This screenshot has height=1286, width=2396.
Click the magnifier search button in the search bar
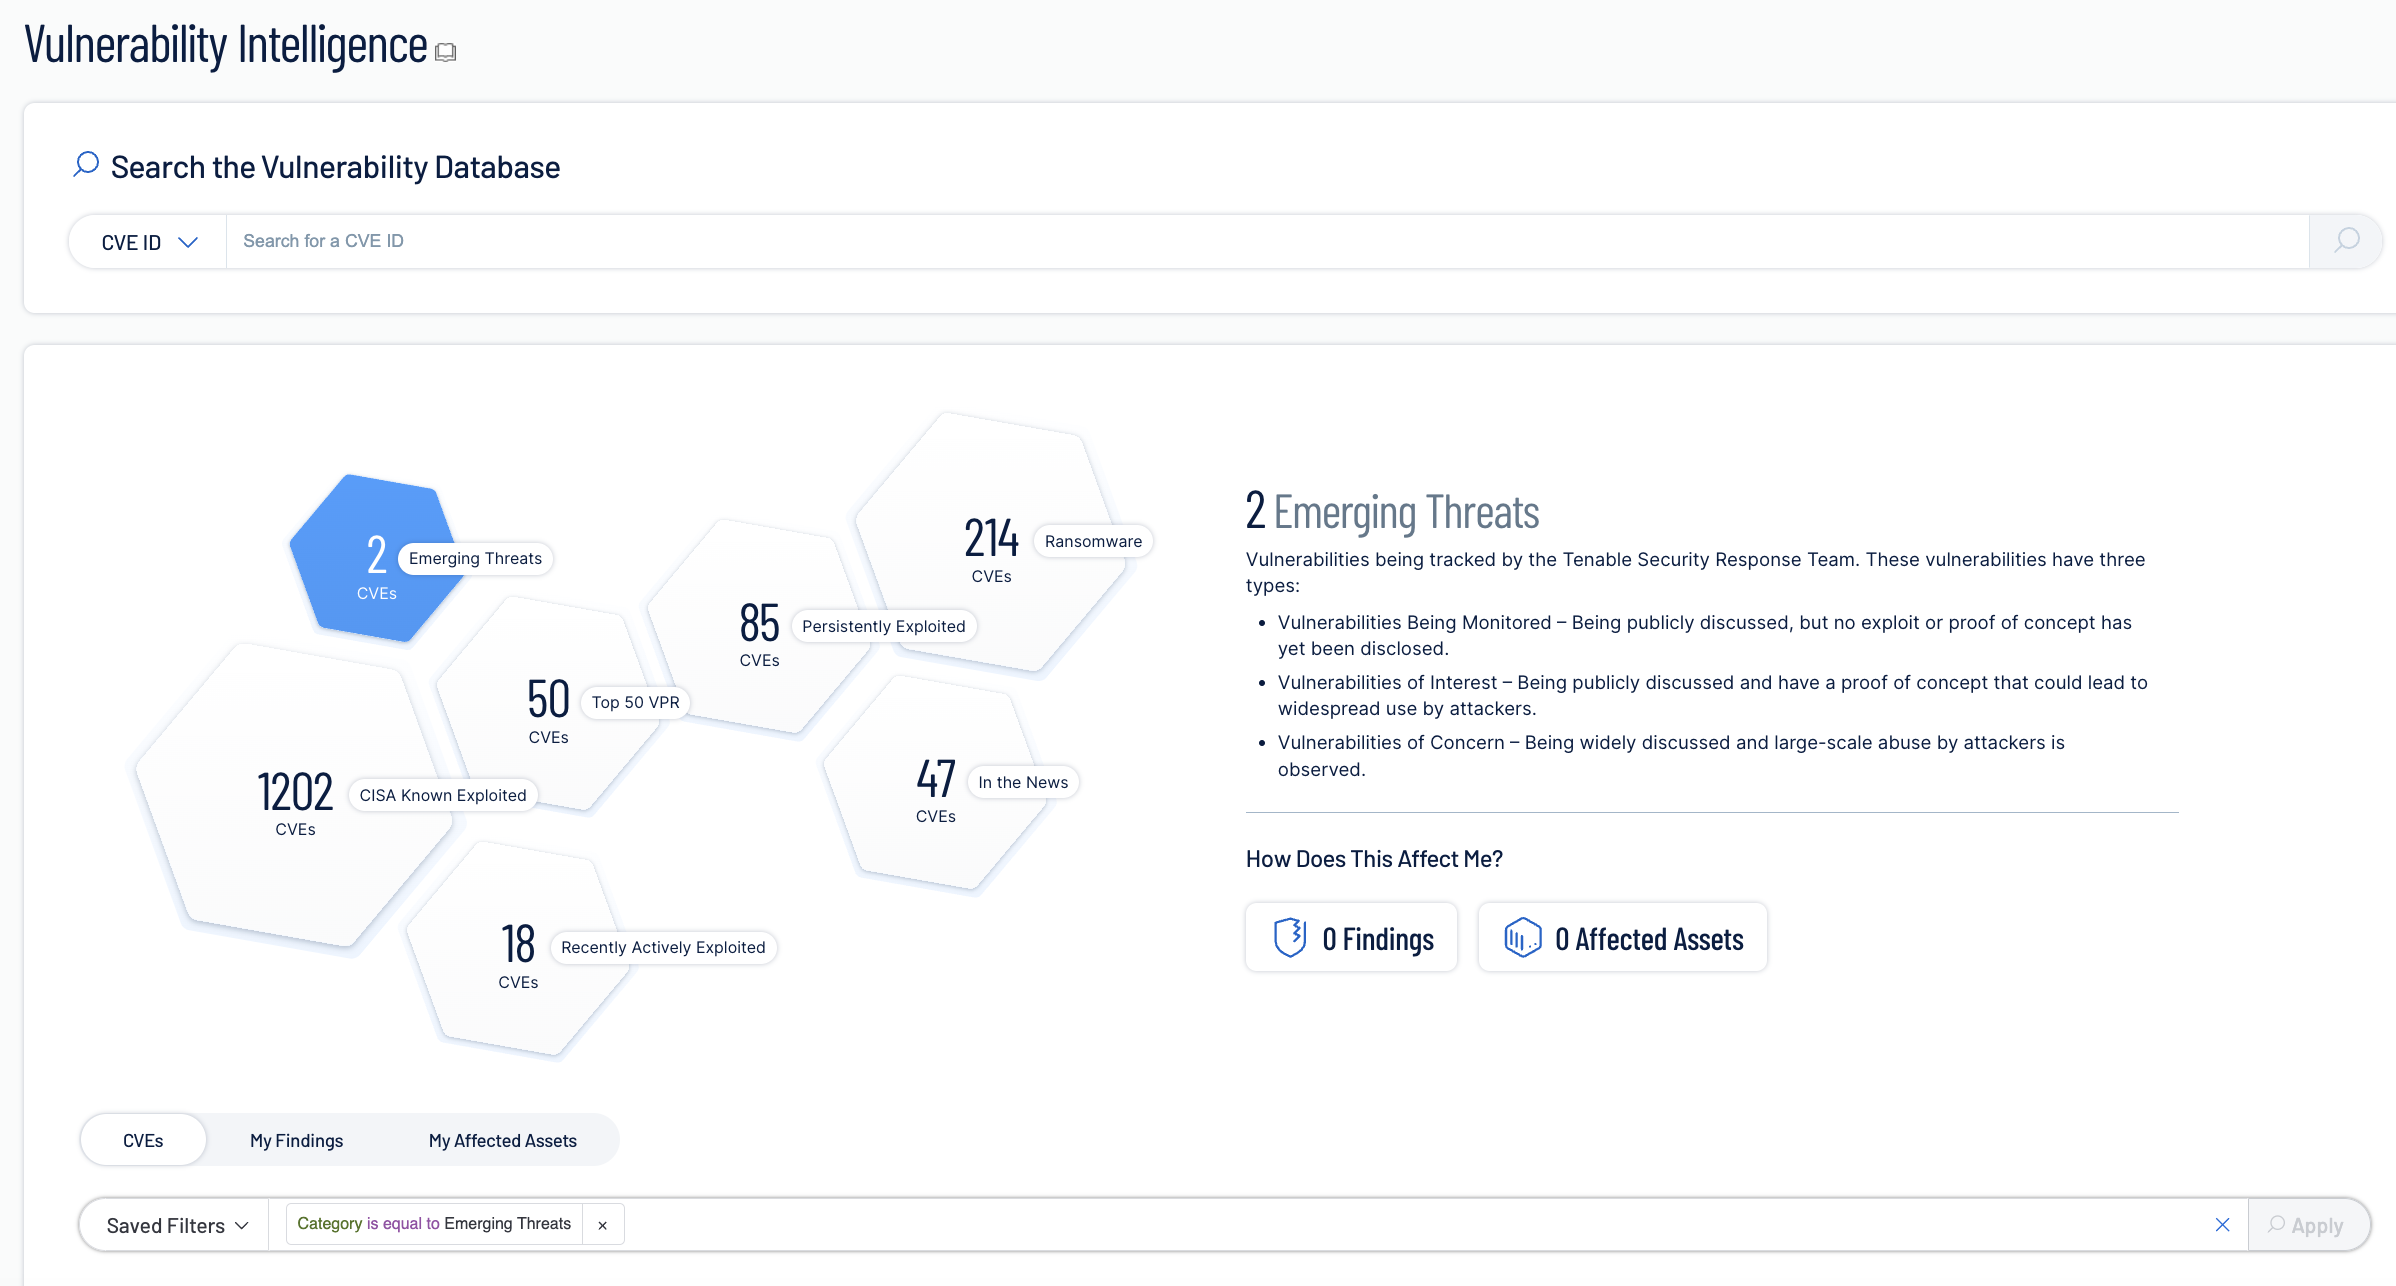coord(2346,241)
